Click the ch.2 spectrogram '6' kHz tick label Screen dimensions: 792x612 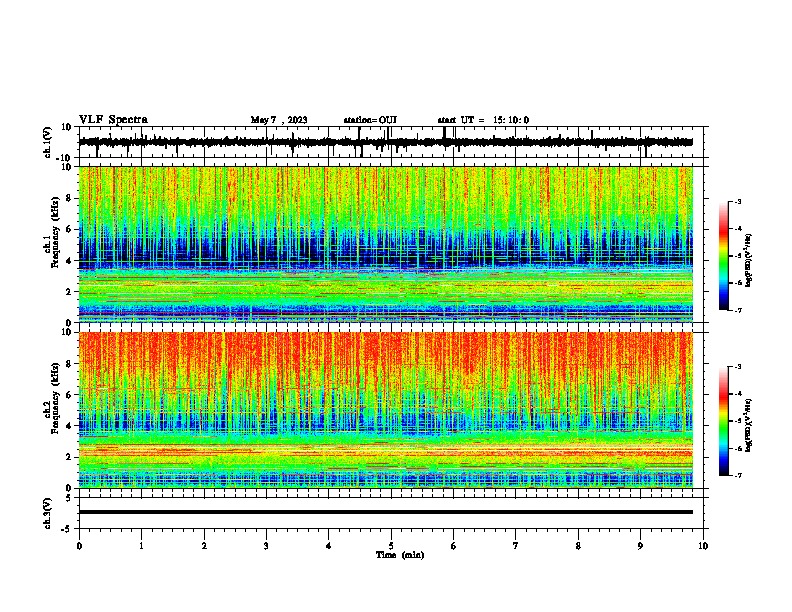69,395
